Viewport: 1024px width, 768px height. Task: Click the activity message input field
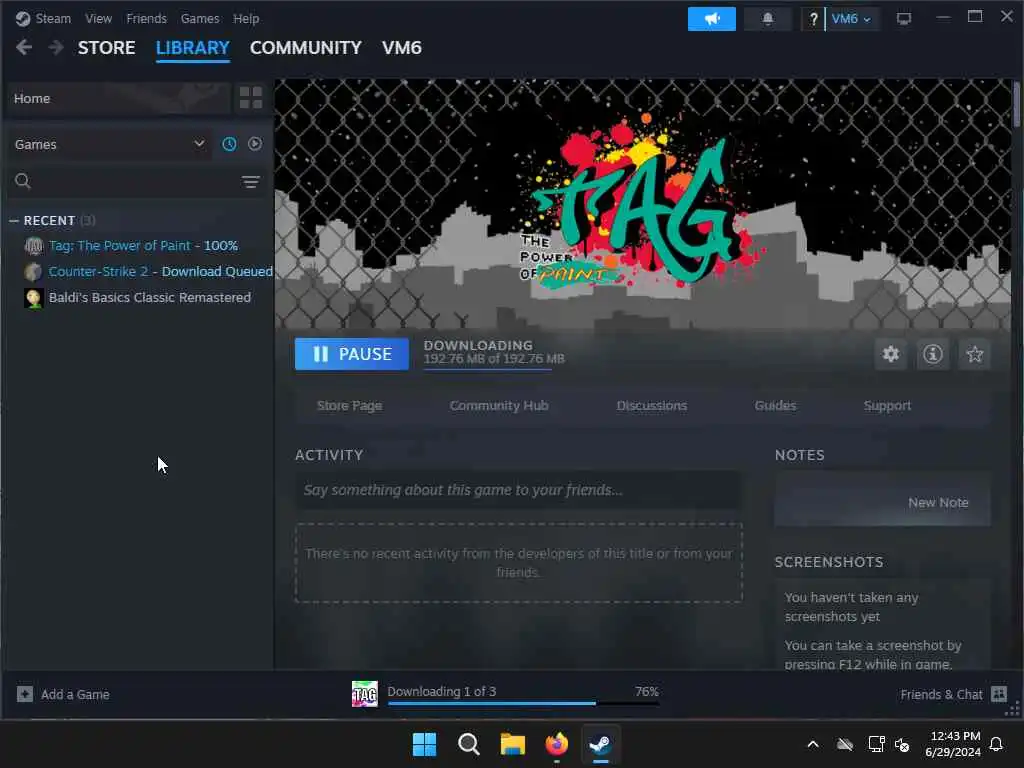point(519,490)
